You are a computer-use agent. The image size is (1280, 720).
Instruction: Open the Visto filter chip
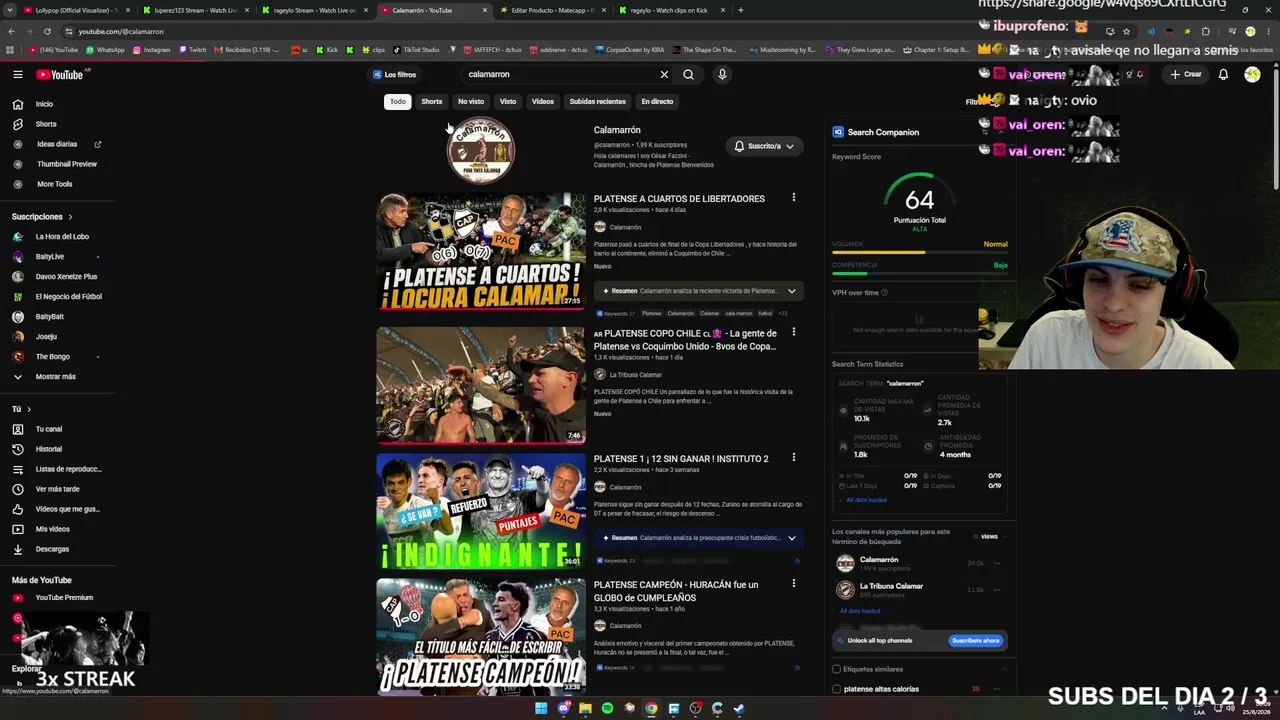pos(508,101)
